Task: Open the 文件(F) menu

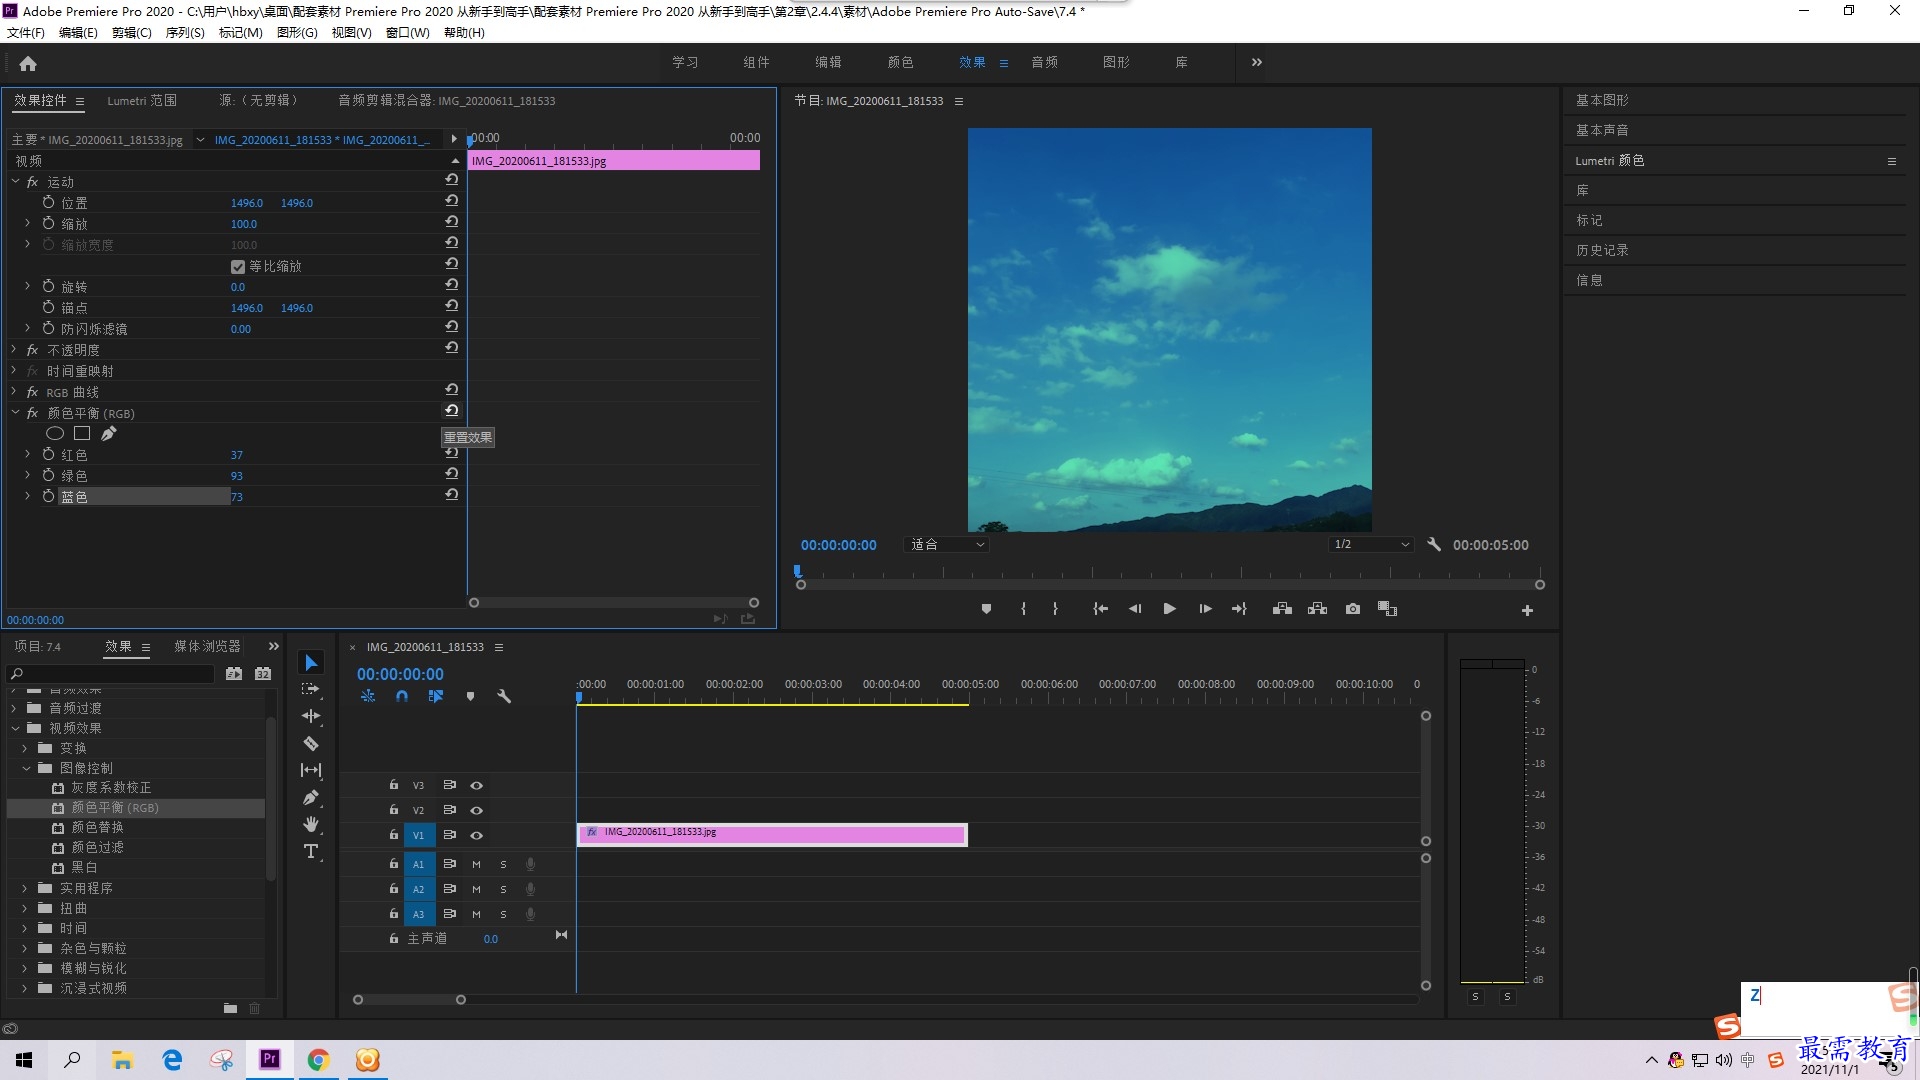Action: click(26, 32)
